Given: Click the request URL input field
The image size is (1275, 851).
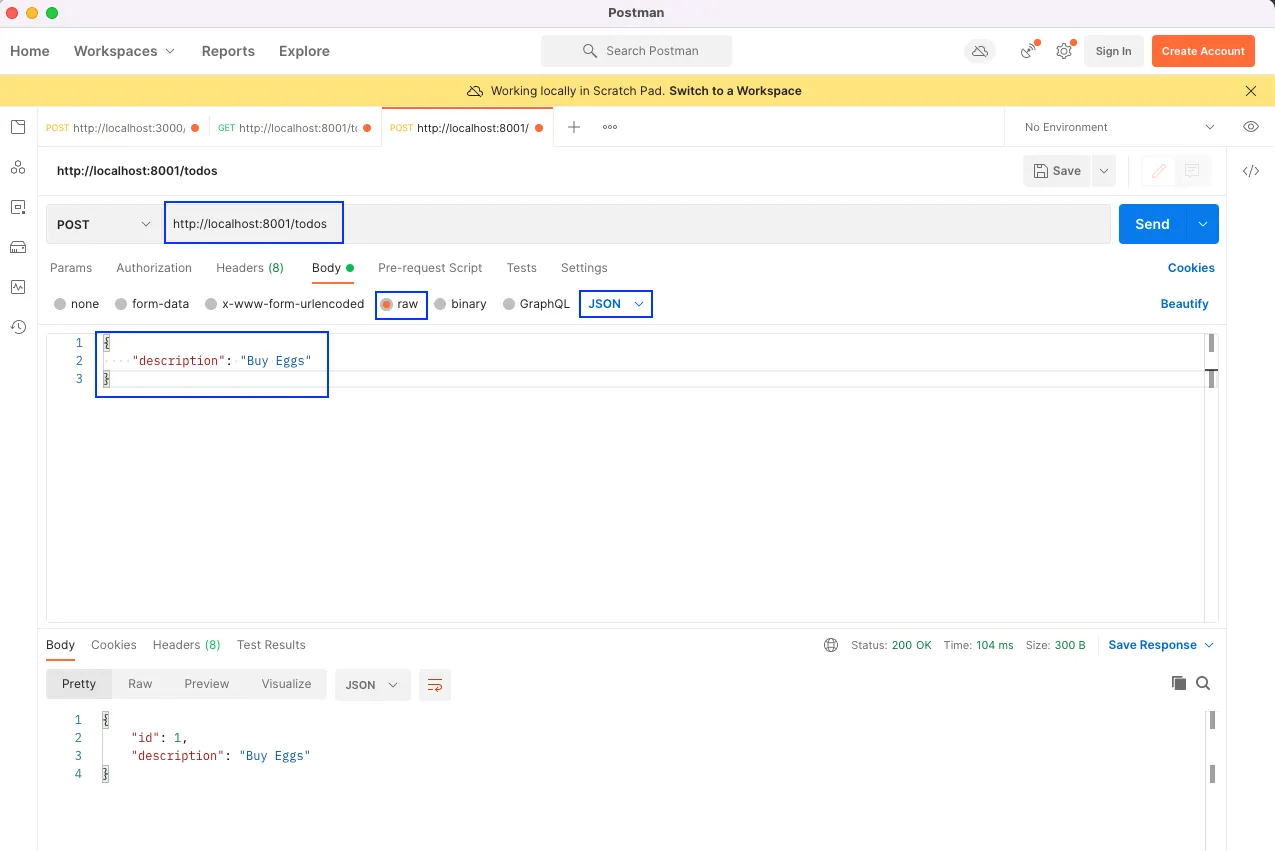Looking at the screenshot, I should pyautogui.click(x=637, y=224).
